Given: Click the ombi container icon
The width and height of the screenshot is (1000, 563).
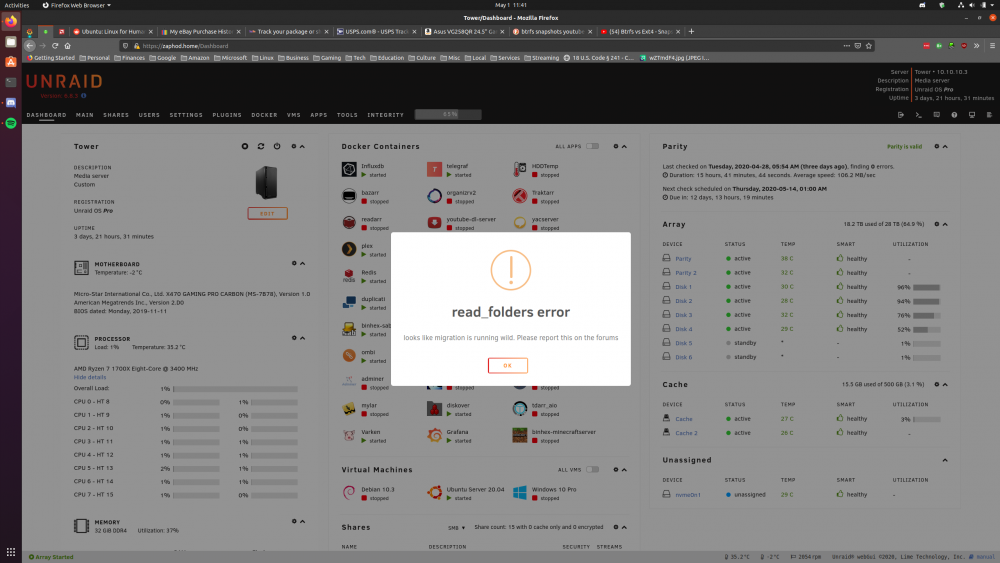Looking at the screenshot, I should [349, 355].
